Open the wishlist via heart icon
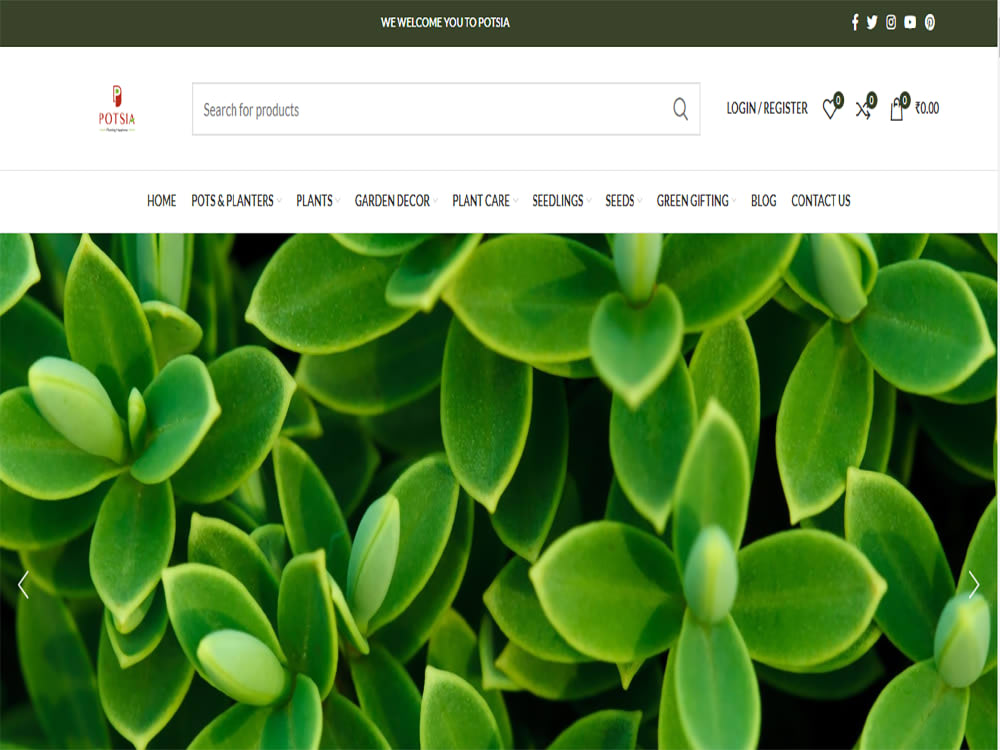The width and height of the screenshot is (1000, 750). click(831, 110)
